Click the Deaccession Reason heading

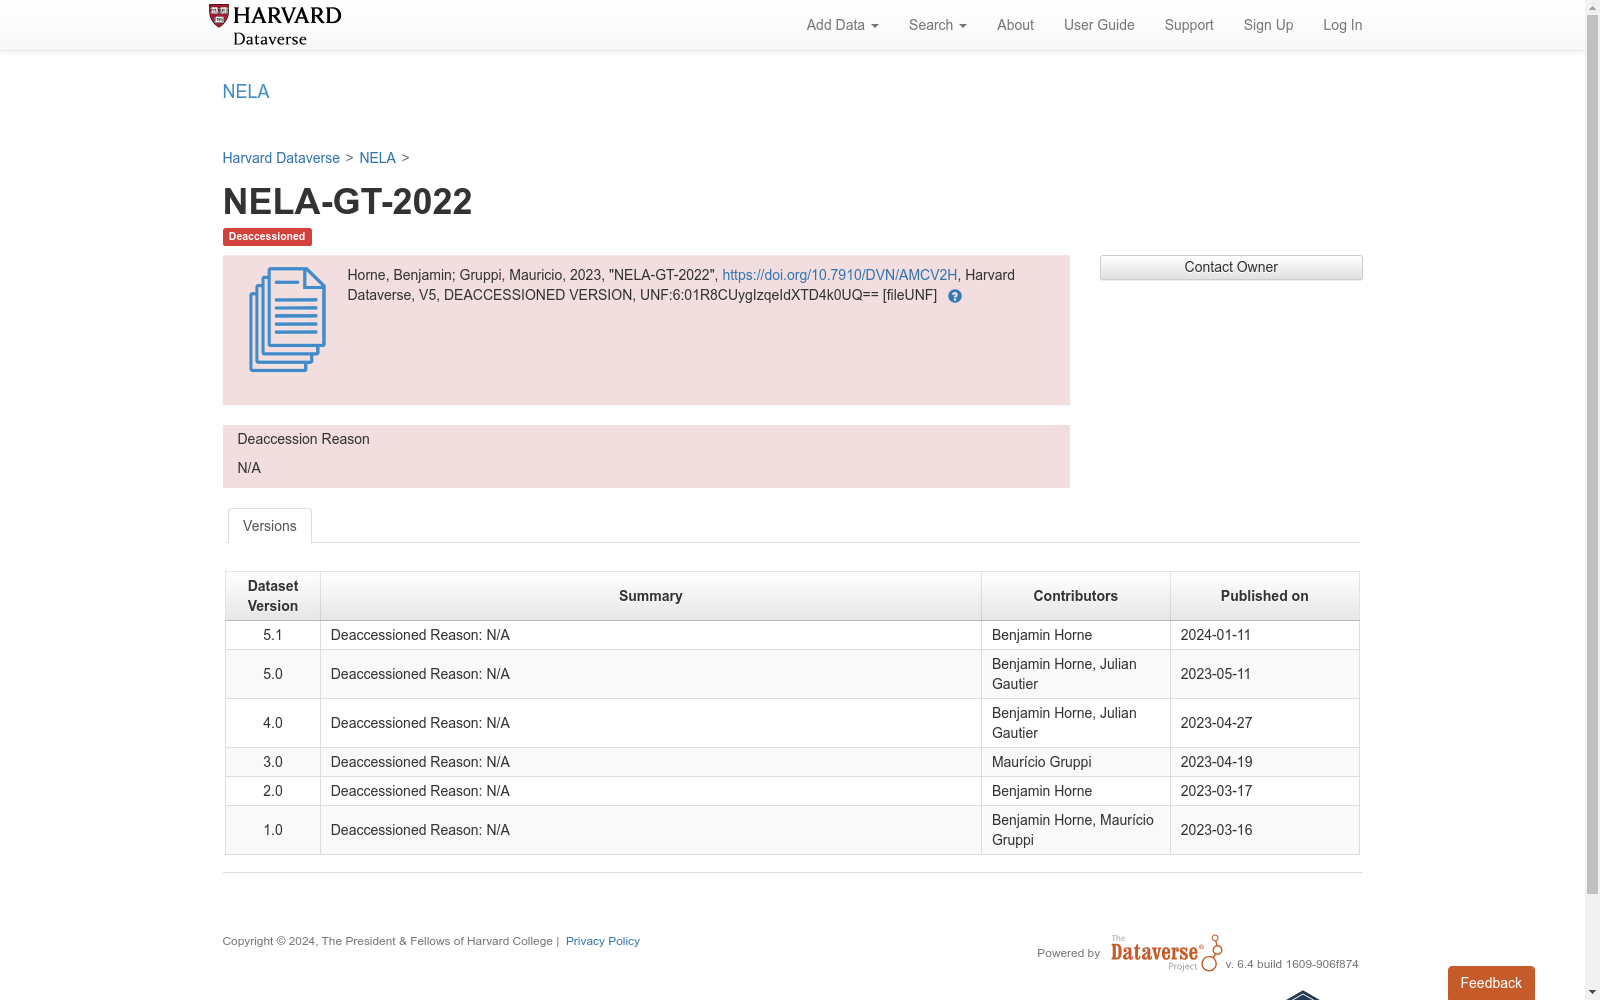pyautogui.click(x=304, y=439)
